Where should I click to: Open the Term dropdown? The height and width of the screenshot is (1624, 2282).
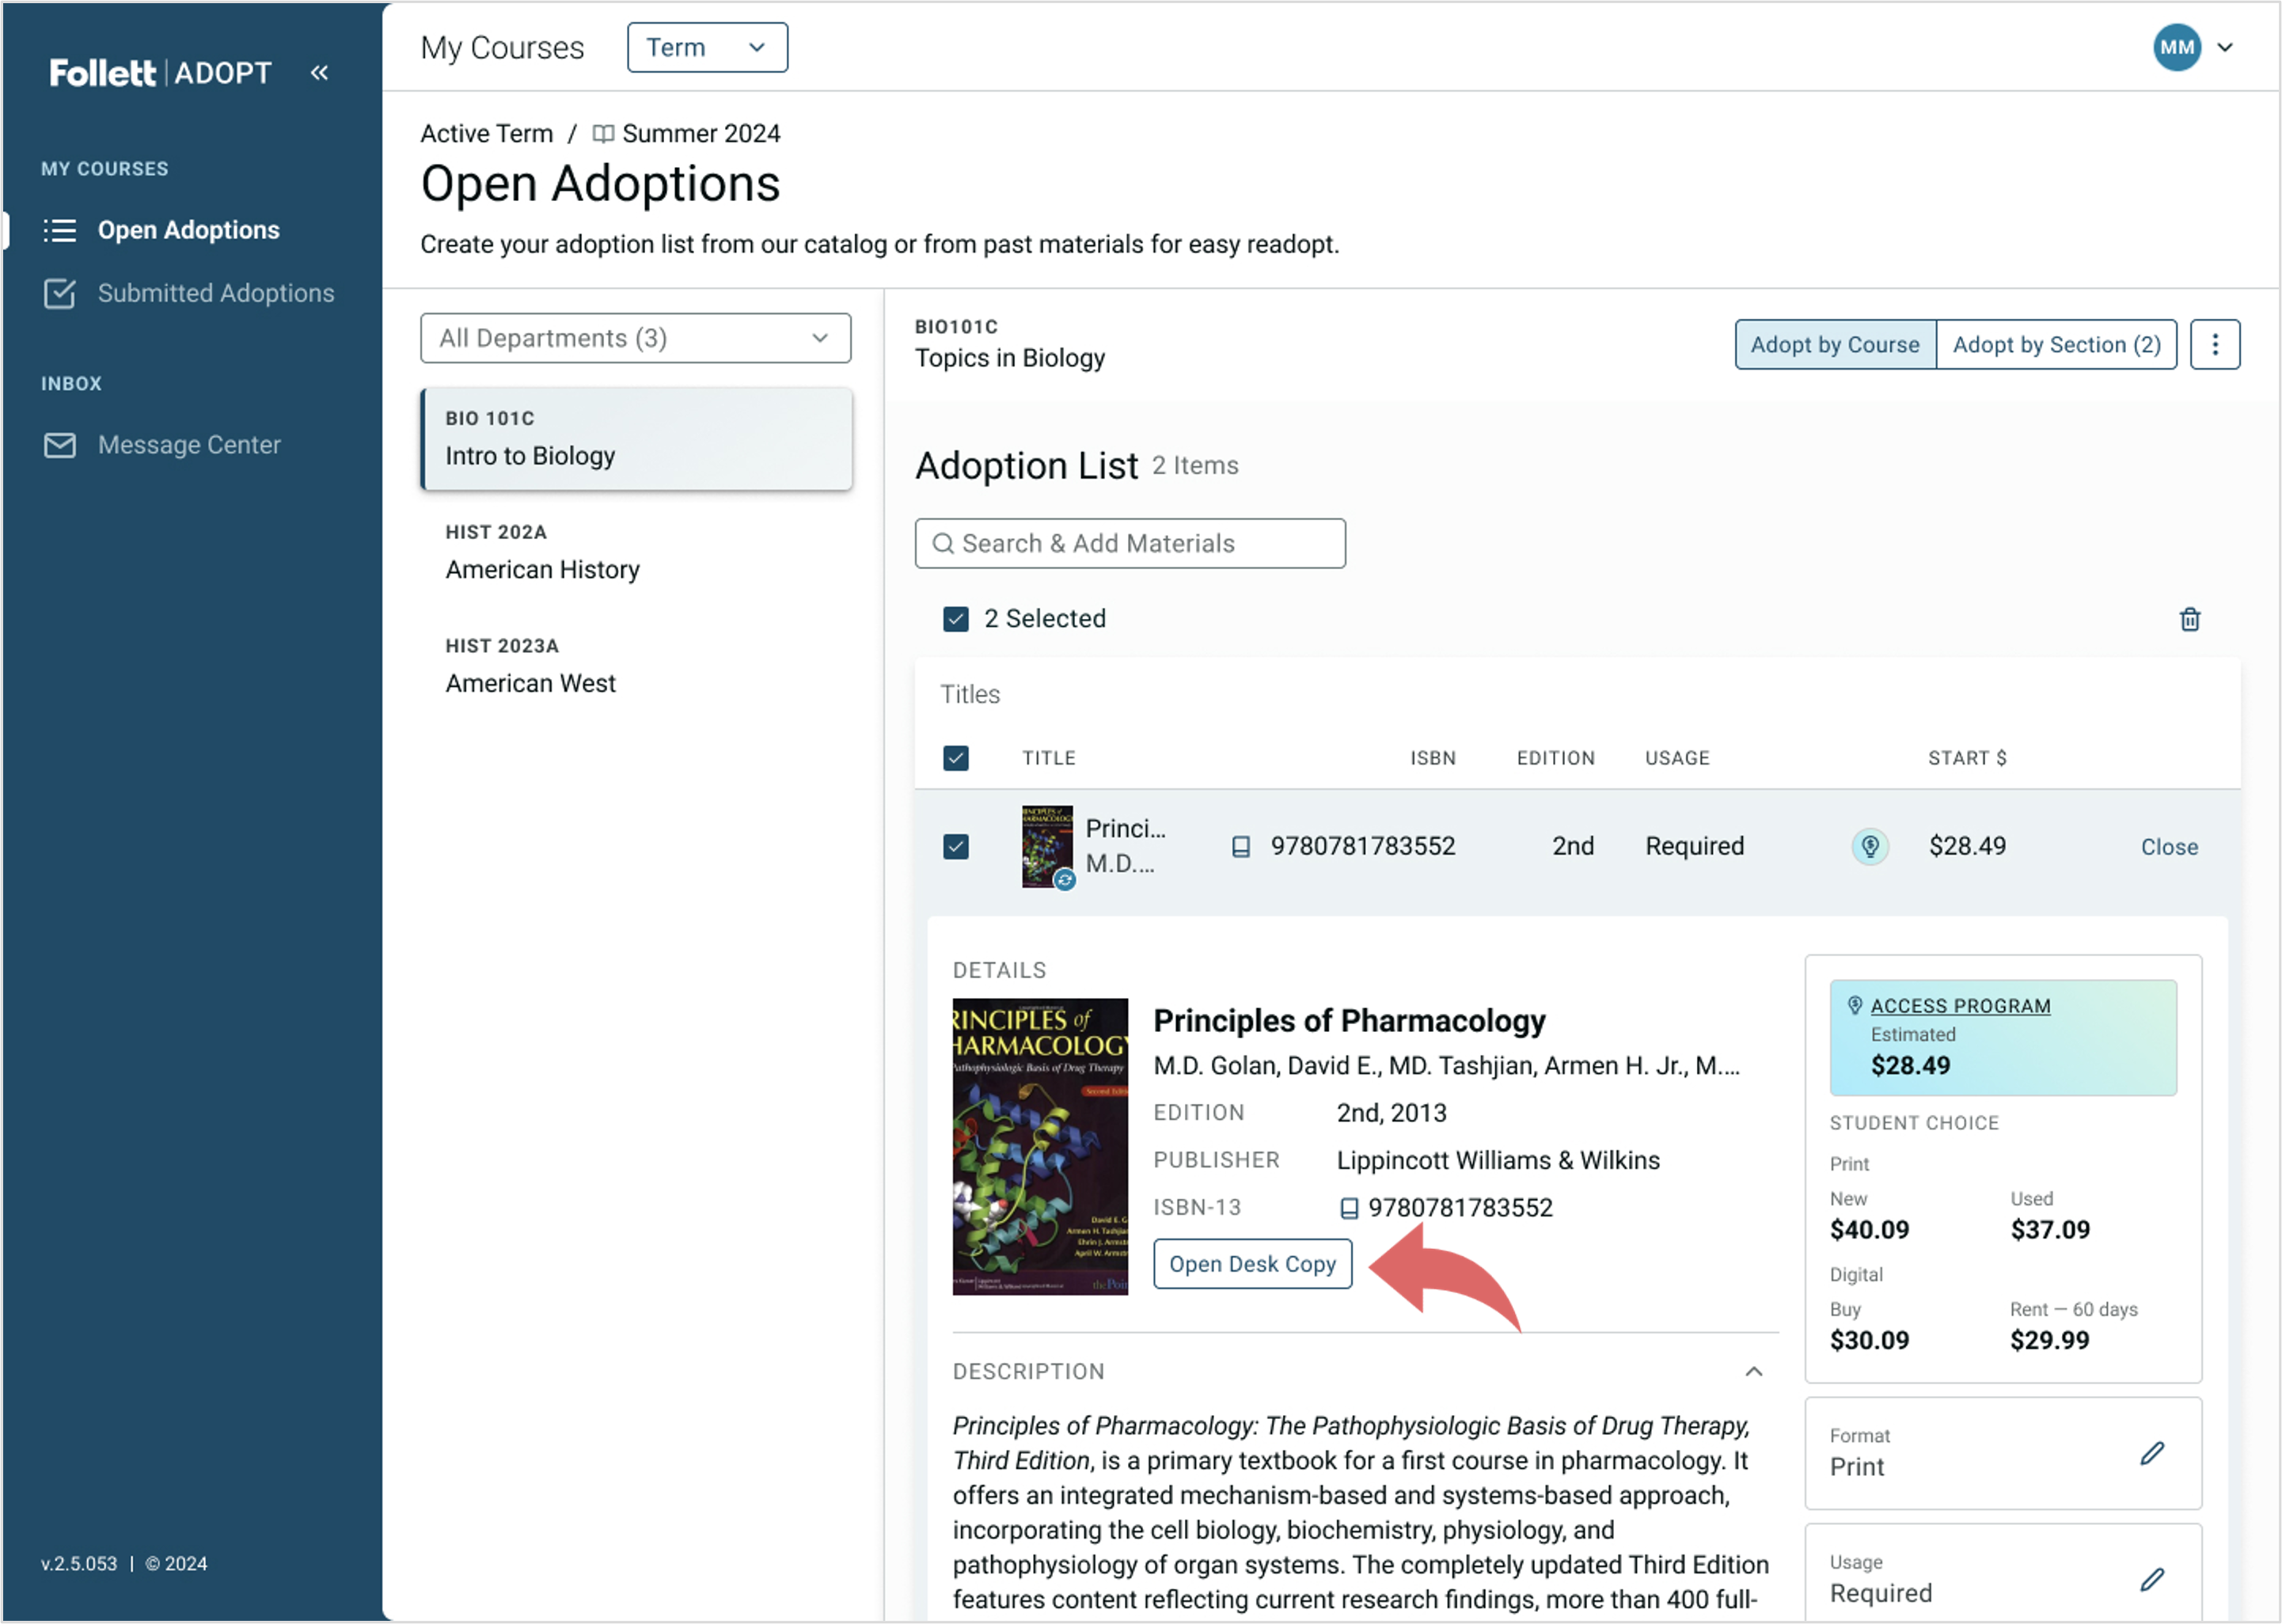pos(707,47)
